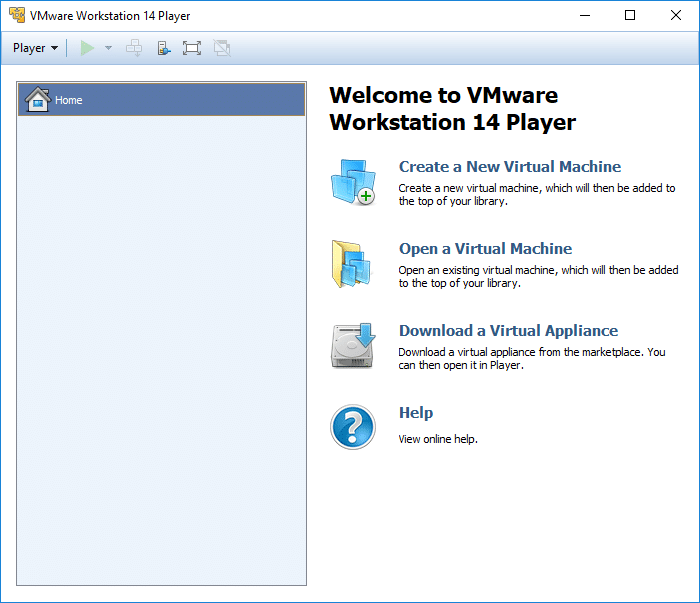Click the Unity mode toolbar icon
700x603 pixels.
click(x=222, y=48)
